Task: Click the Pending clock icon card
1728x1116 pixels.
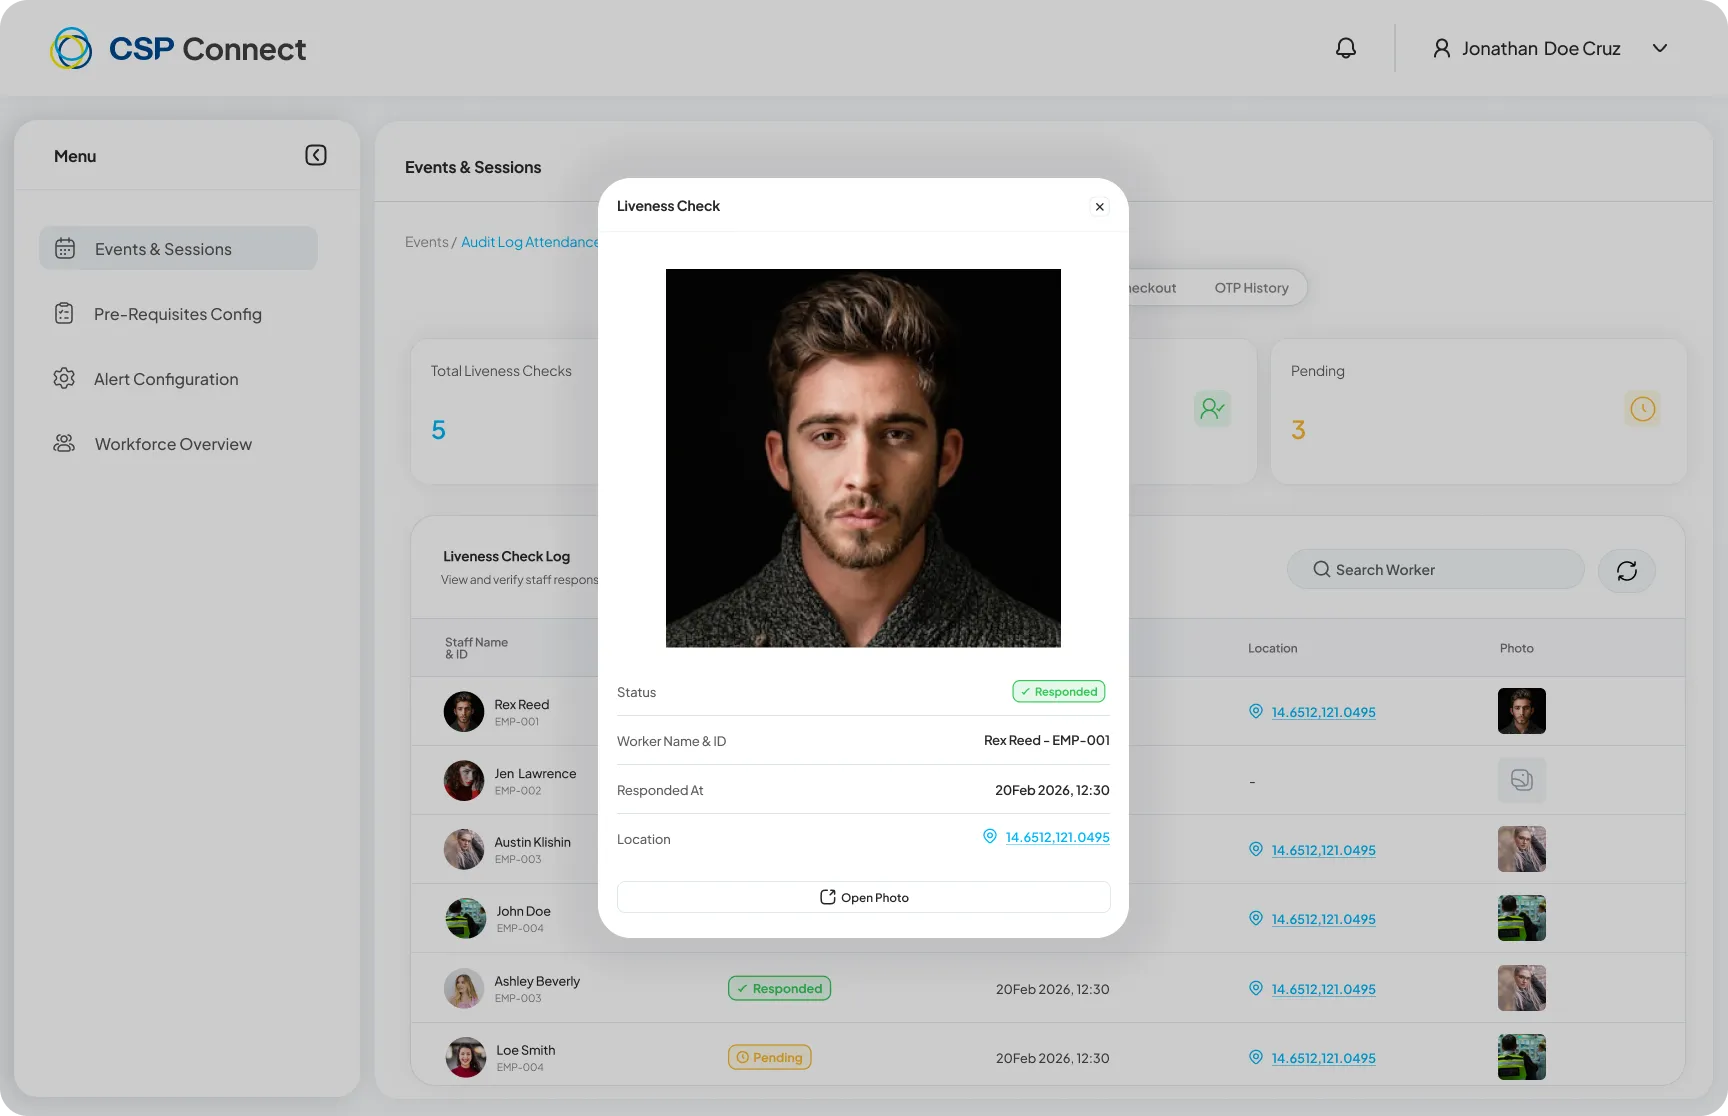Action: 1643,408
